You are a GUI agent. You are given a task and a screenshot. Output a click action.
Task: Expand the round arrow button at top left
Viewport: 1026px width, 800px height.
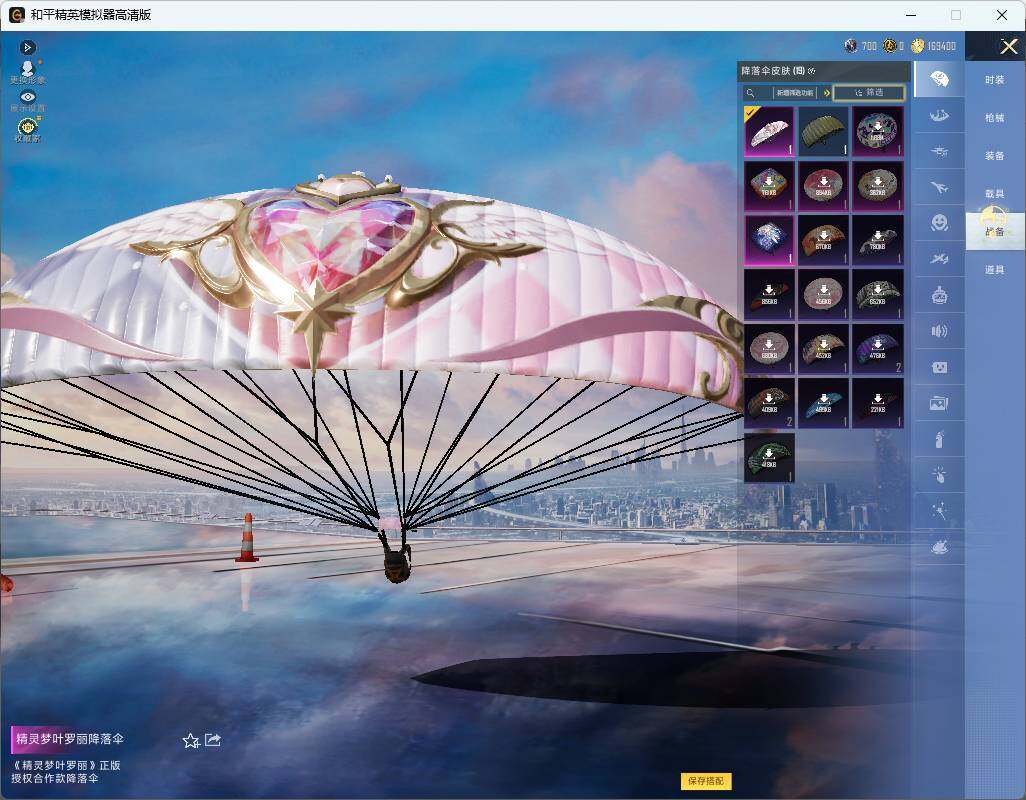[x=27, y=47]
